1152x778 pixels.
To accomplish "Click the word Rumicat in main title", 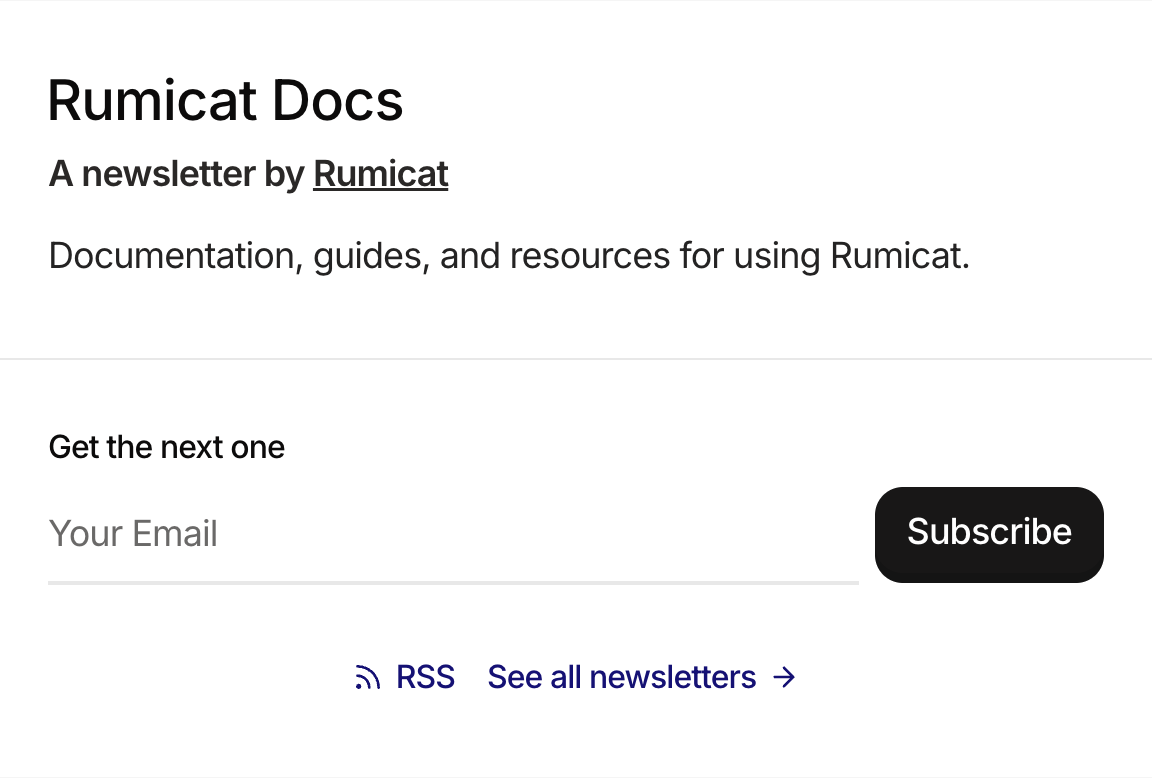I will (152, 101).
